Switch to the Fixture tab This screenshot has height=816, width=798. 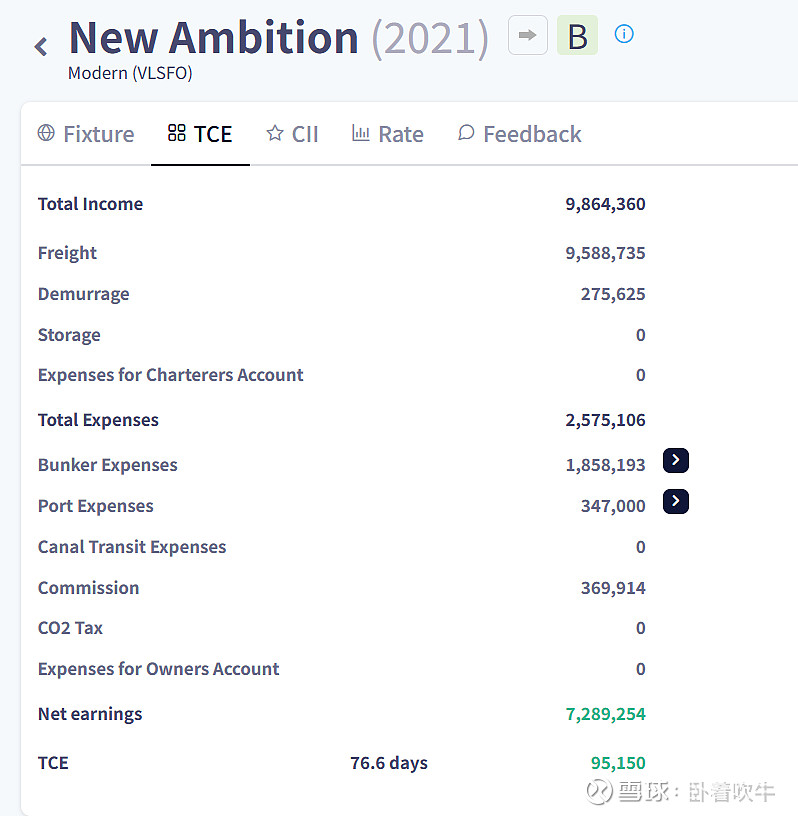[98, 134]
